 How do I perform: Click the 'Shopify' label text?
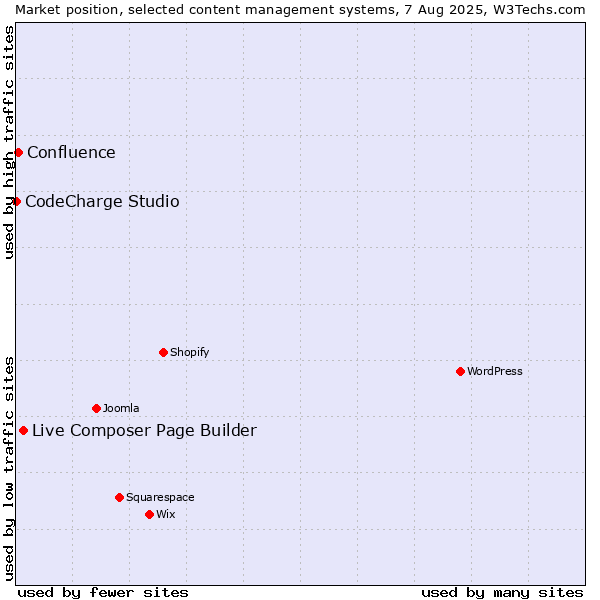pyautogui.click(x=189, y=352)
